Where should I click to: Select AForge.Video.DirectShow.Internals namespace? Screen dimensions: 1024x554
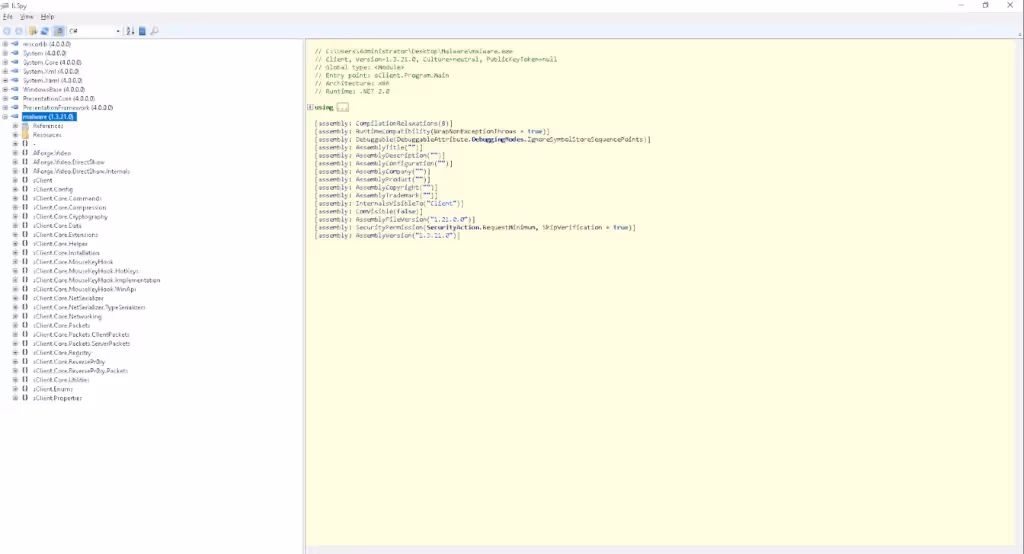82,171
